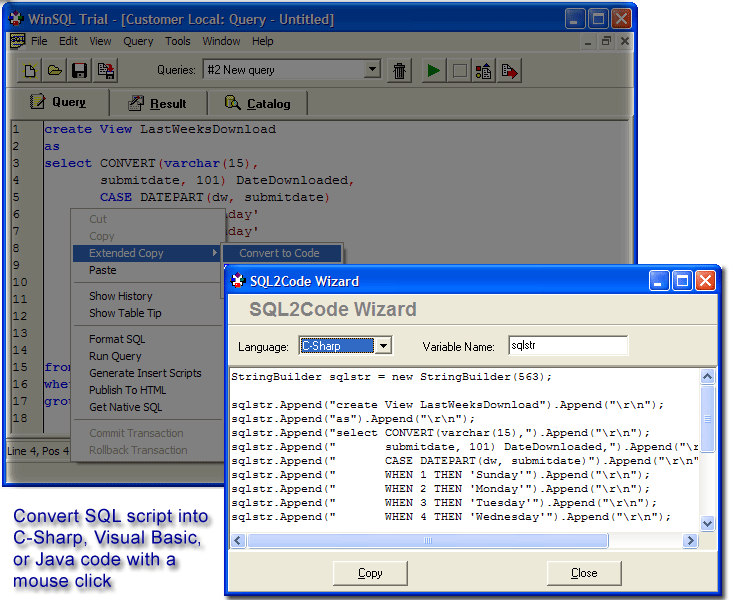Select Paste from context menu
The width and height of the screenshot is (731, 600).
146,270
